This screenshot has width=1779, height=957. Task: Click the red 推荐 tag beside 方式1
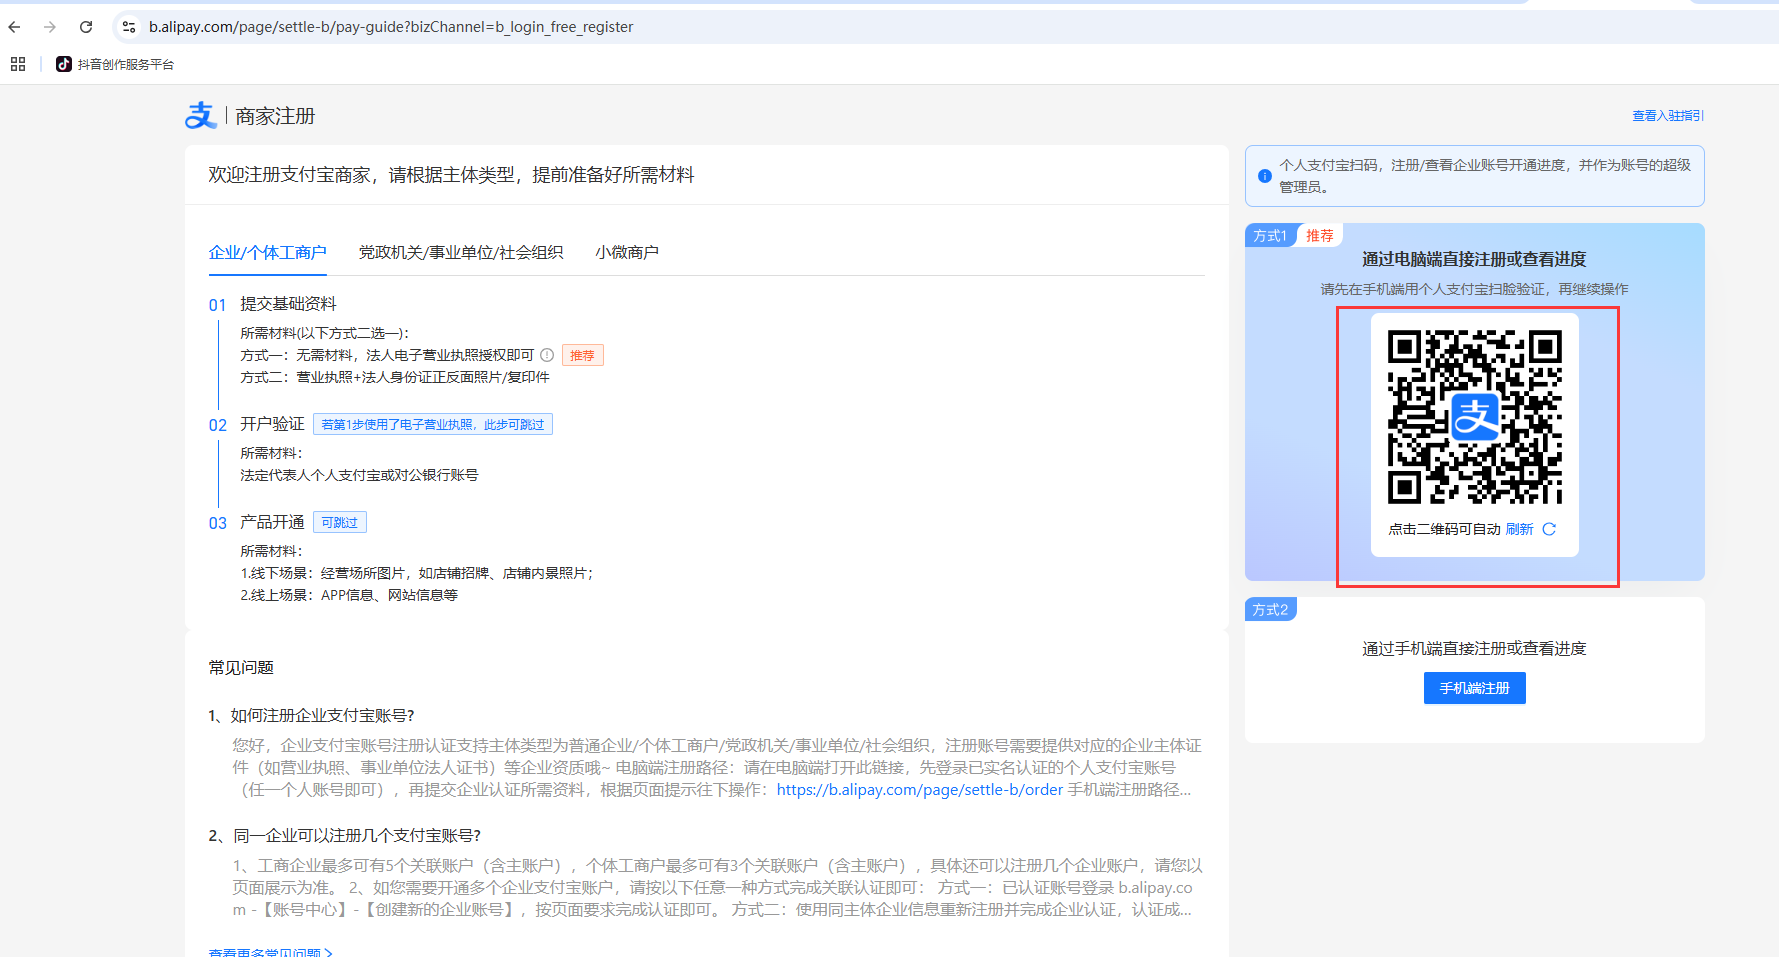coord(1320,235)
